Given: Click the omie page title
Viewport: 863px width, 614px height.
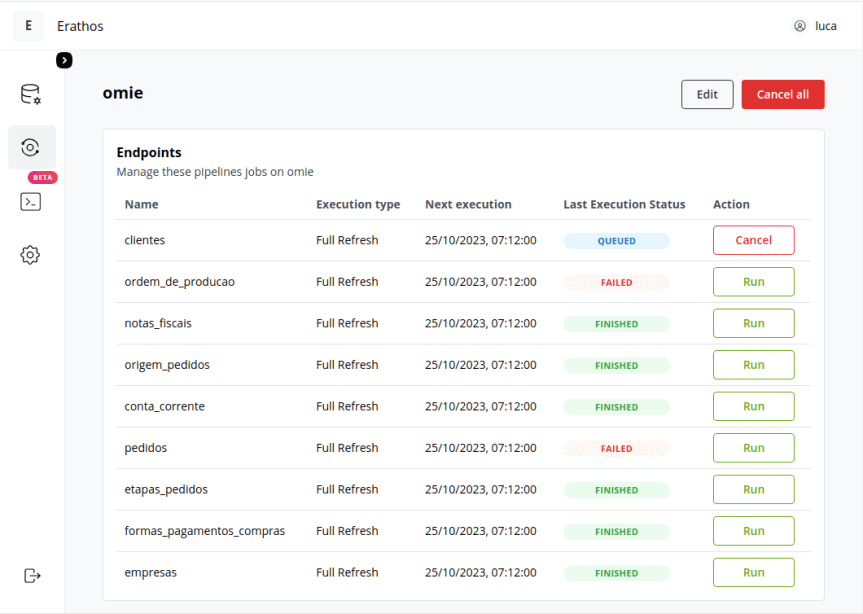Looking at the screenshot, I should (123, 93).
